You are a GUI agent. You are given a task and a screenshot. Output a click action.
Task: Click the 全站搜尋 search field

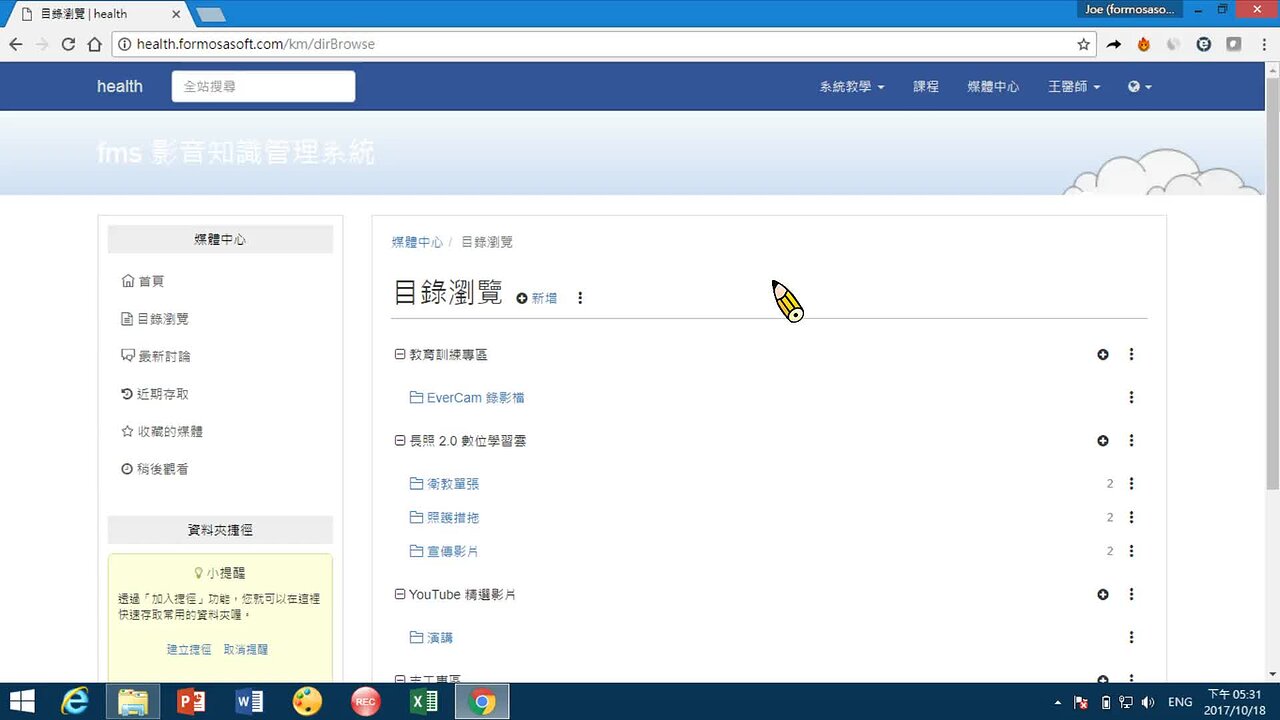pyautogui.click(x=263, y=86)
